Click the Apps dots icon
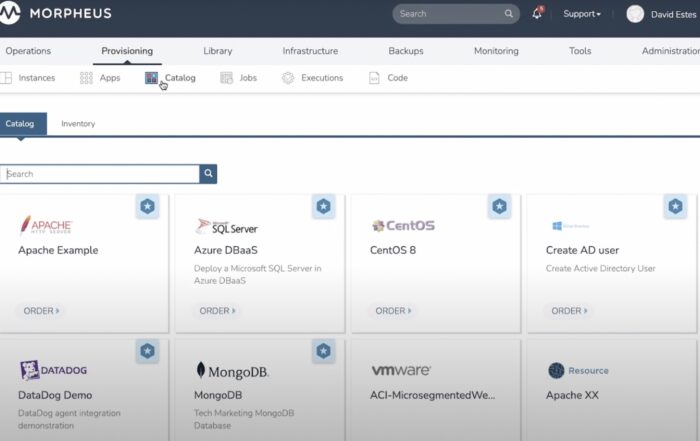Screen dimensions: 700x441 86,78
